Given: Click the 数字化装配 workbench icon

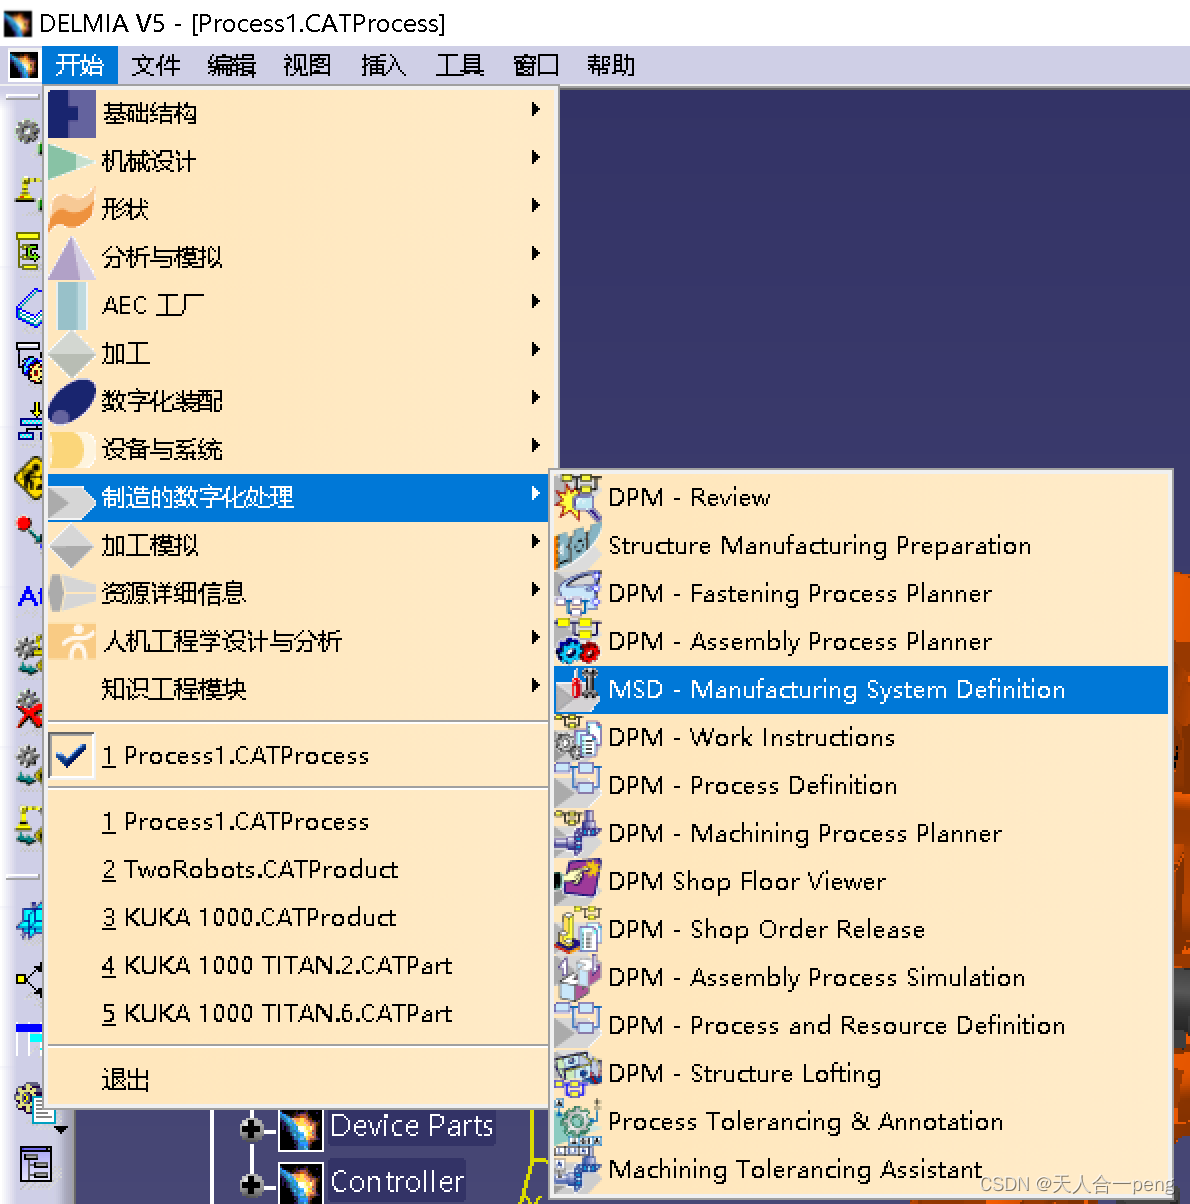Looking at the screenshot, I should tap(71, 401).
